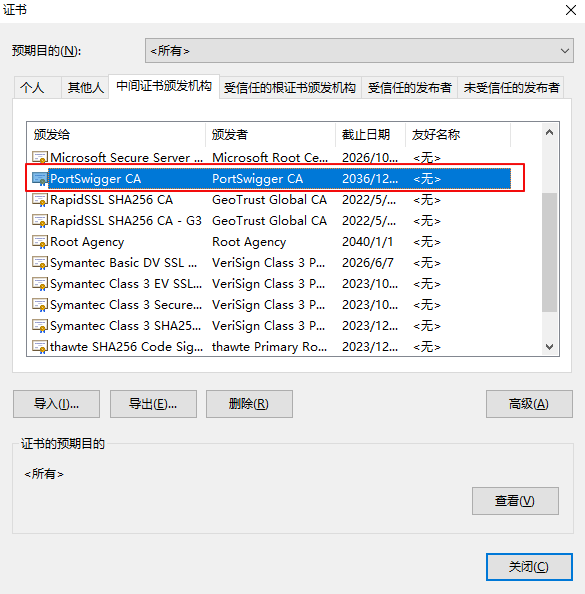Click the Symantec Class 3 EV SSL certificate icon
Image resolution: width=585 pixels, height=594 pixels.
40,284
